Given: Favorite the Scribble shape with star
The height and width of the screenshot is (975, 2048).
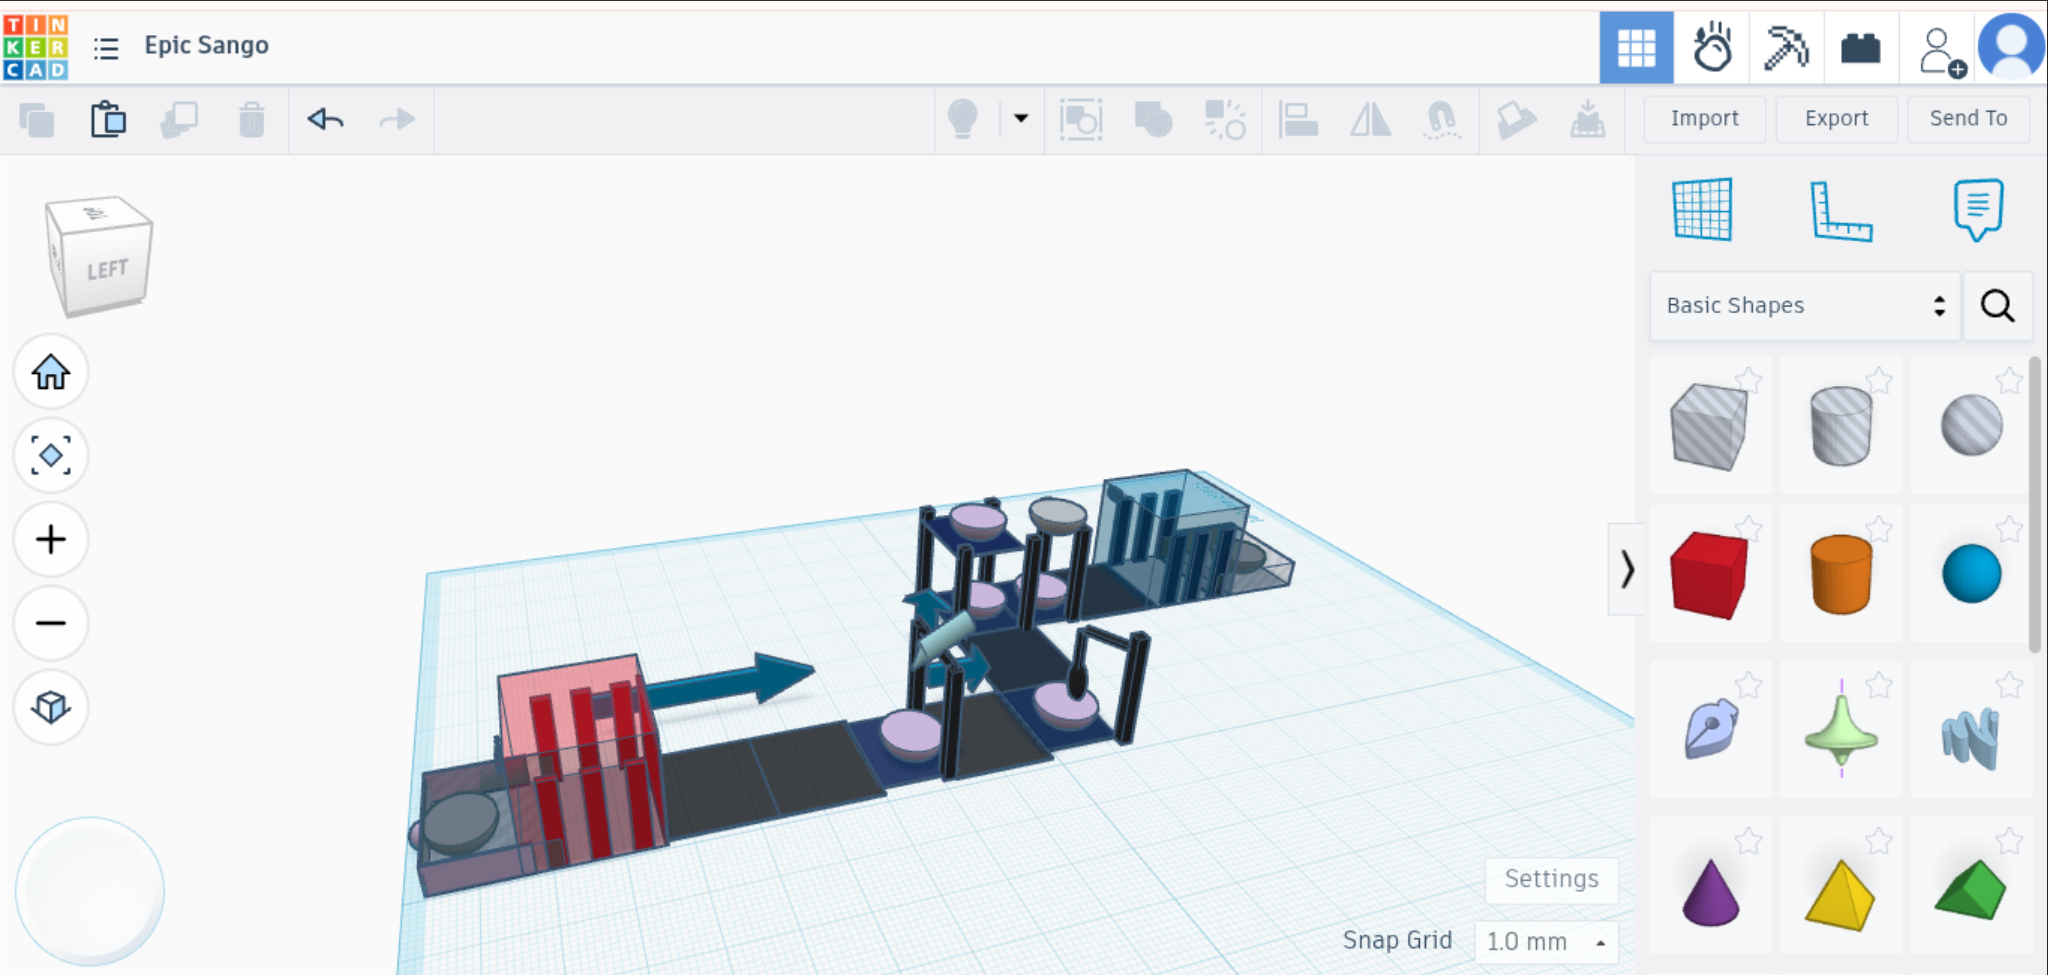Looking at the screenshot, I should (1748, 685).
